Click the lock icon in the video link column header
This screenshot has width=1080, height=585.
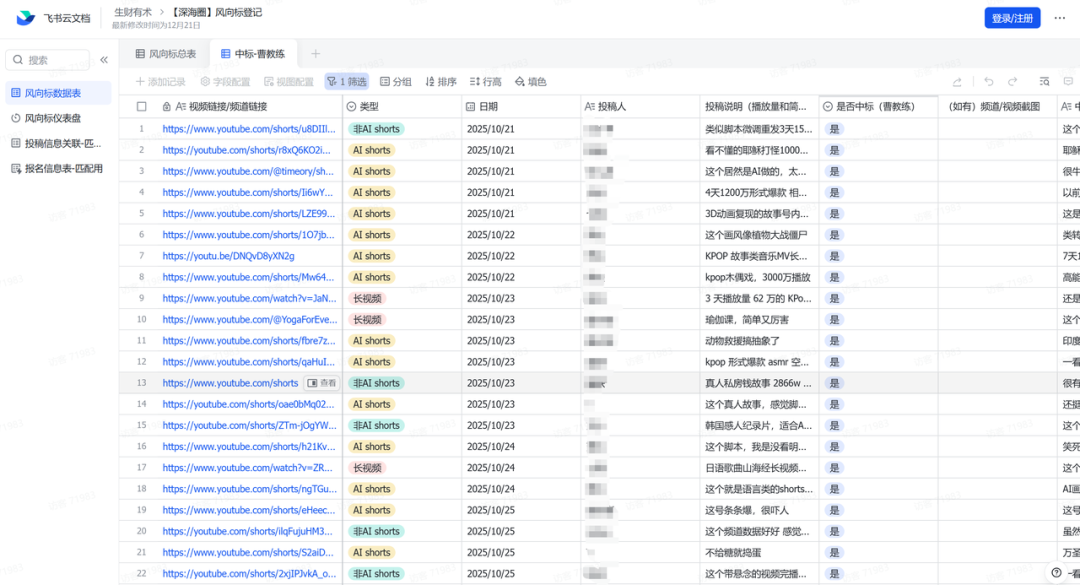point(167,107)
